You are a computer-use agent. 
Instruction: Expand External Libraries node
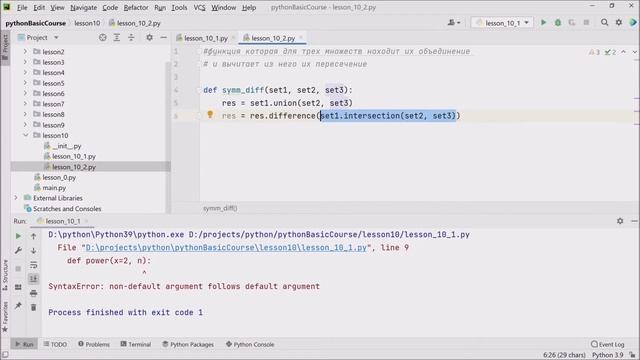[16, 198]
